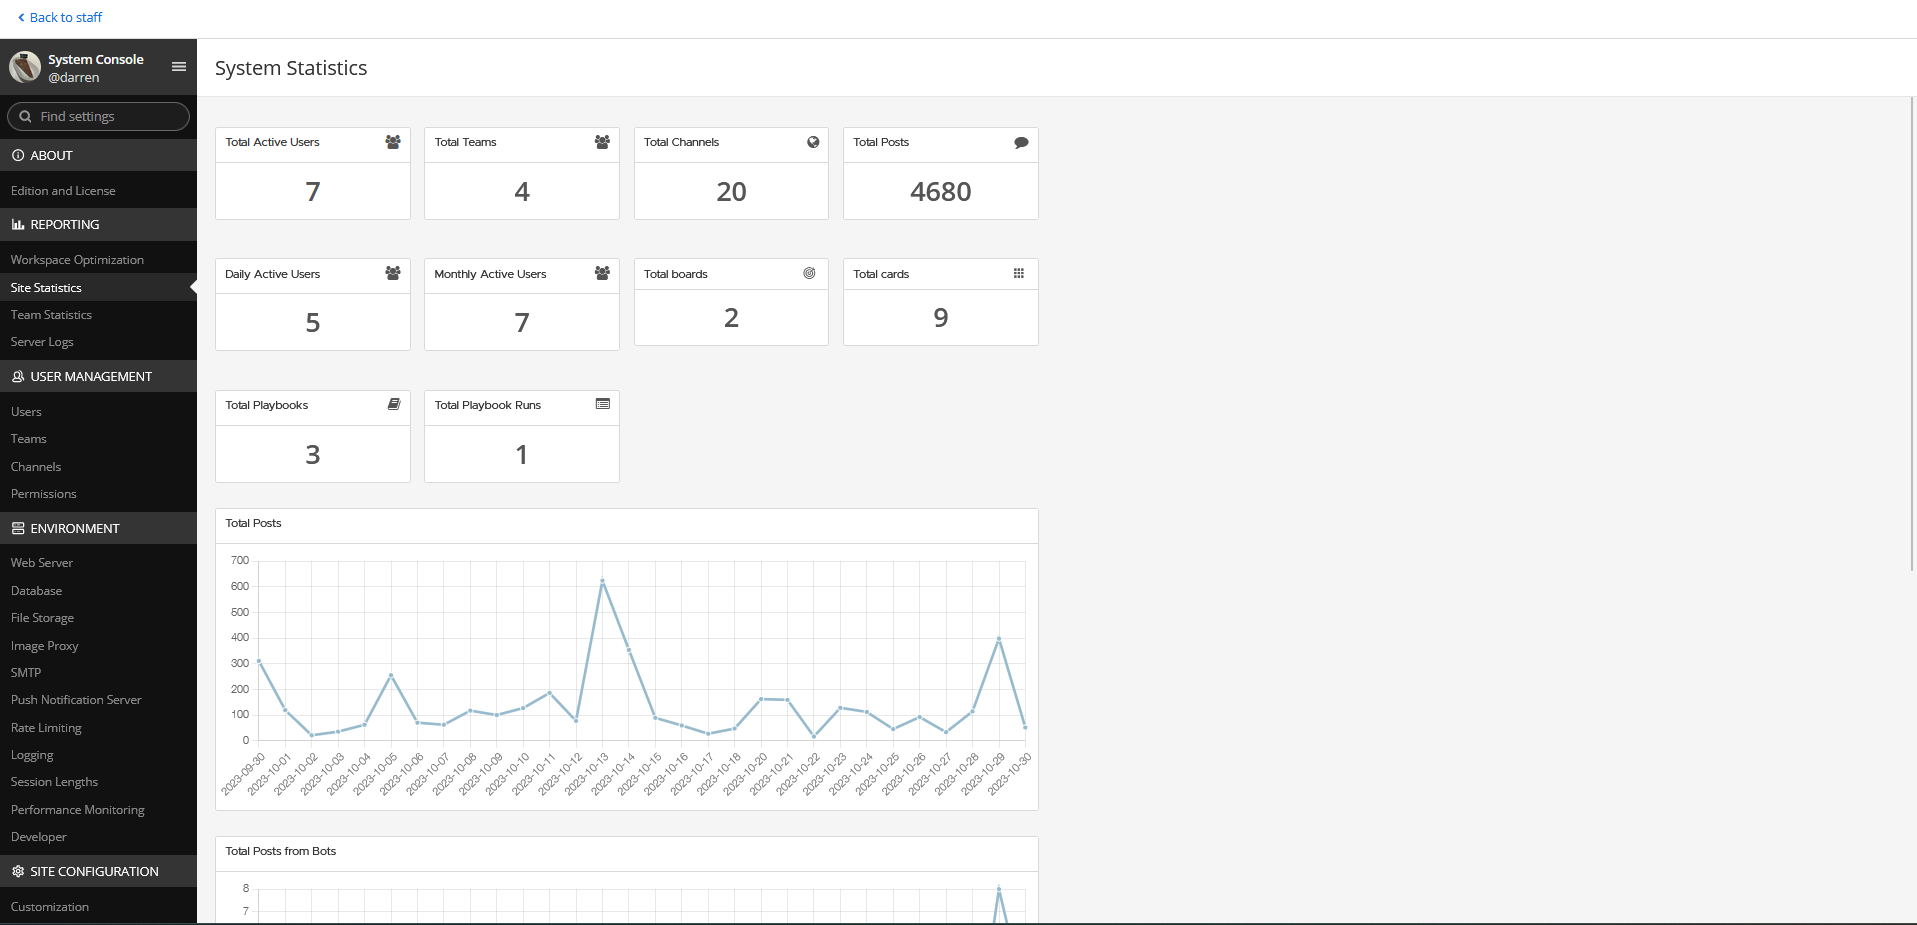Click the Total Teams group icon

(x=602, y=142)
